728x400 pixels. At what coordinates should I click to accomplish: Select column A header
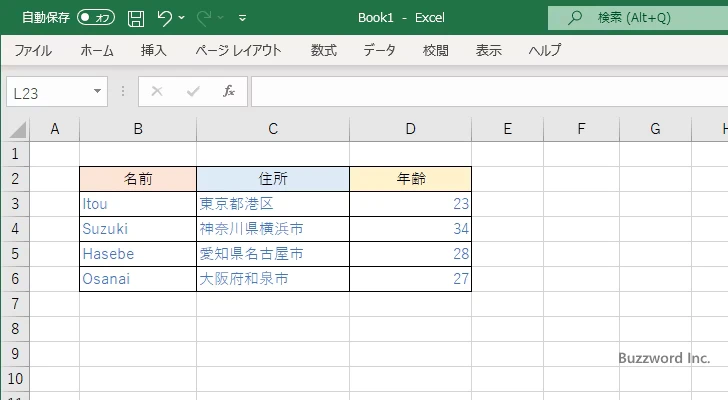(x=55, y=129)
